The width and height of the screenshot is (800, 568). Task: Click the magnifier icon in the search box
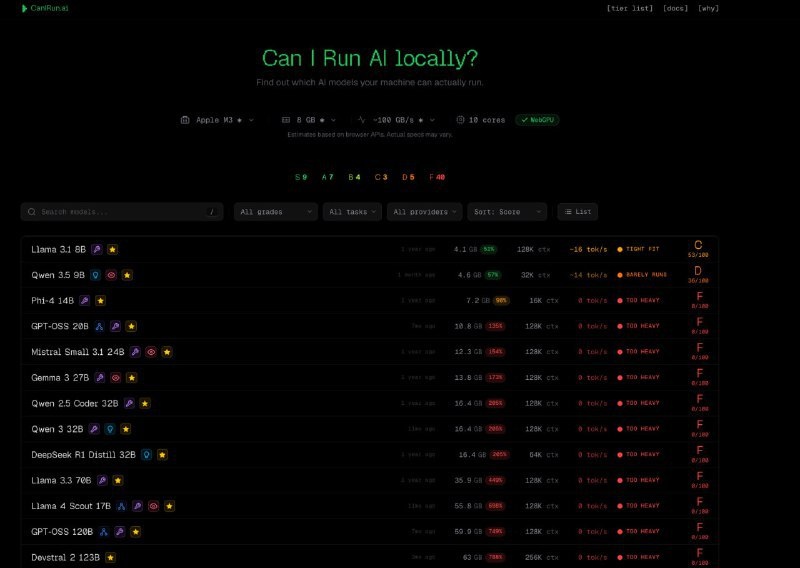pos(32,212)
